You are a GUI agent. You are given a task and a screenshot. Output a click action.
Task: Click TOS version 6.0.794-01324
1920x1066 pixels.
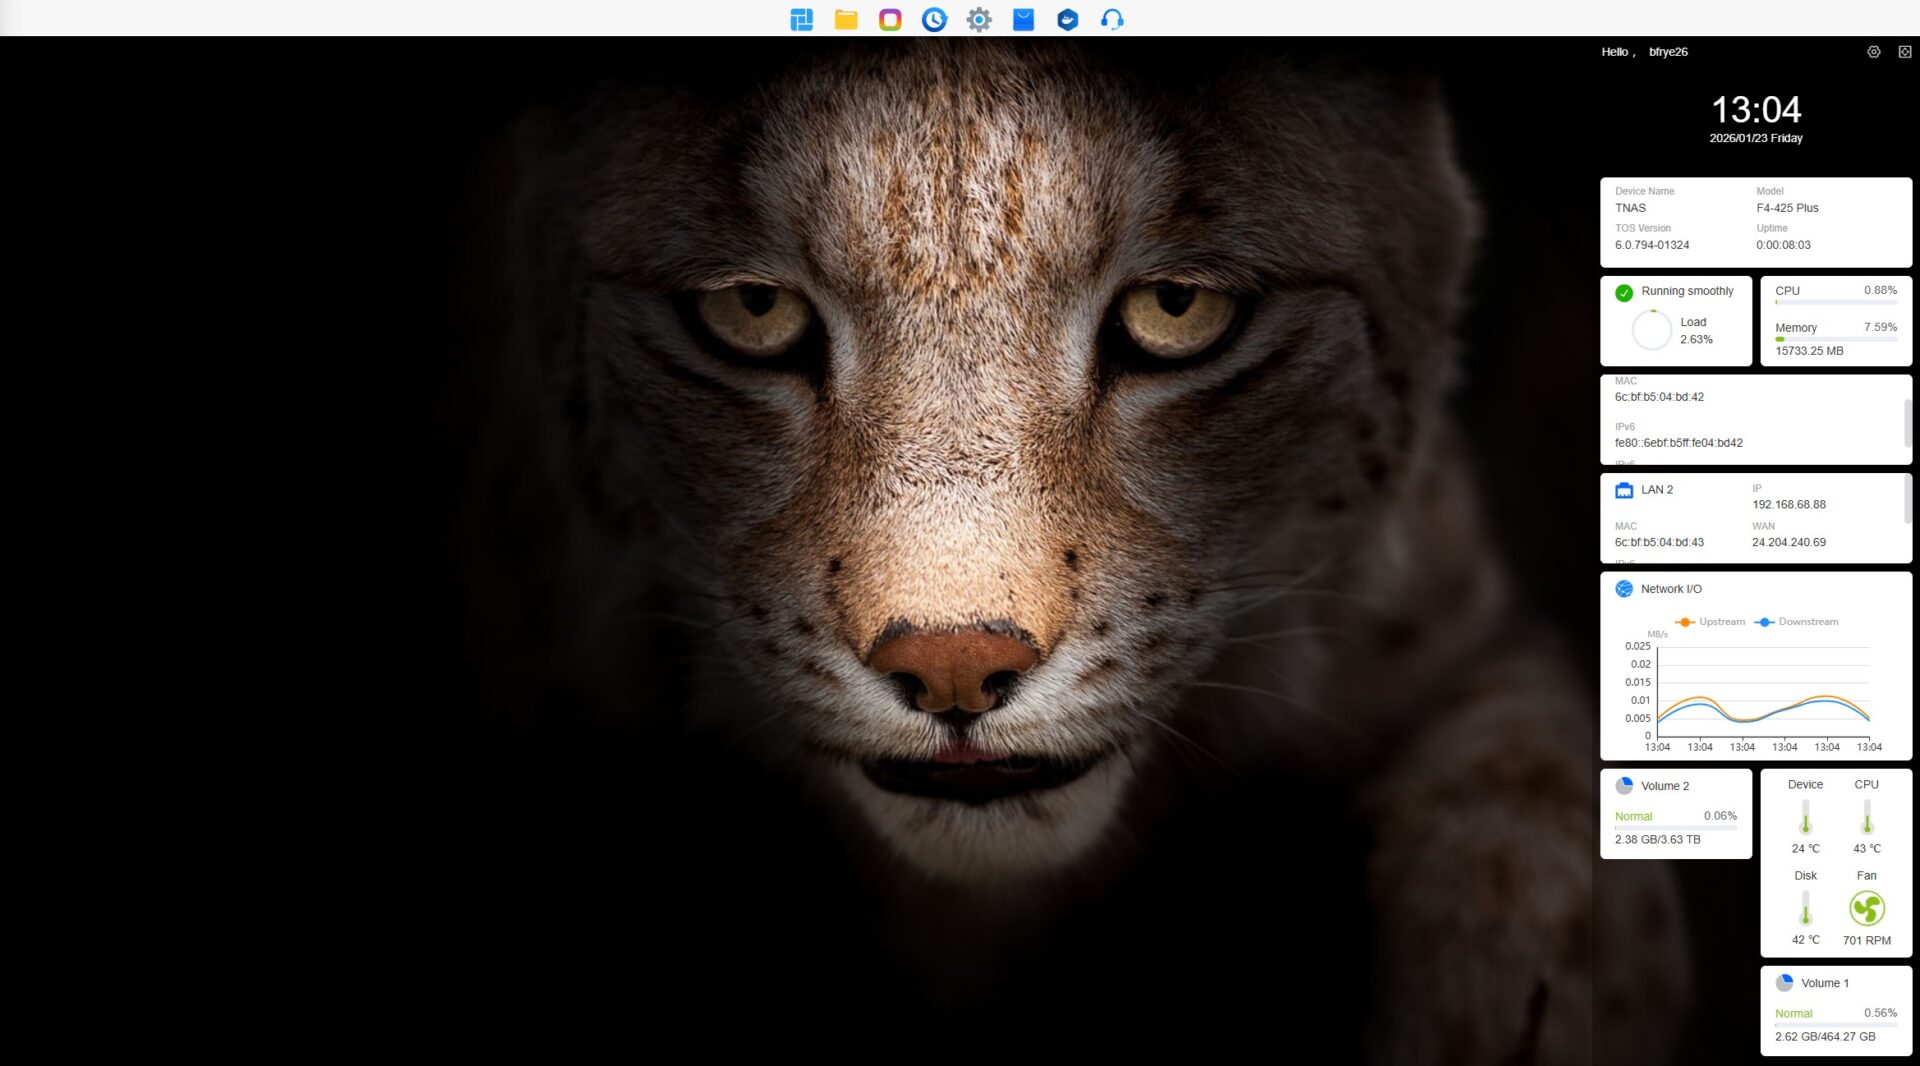(x=1652, y=245)
